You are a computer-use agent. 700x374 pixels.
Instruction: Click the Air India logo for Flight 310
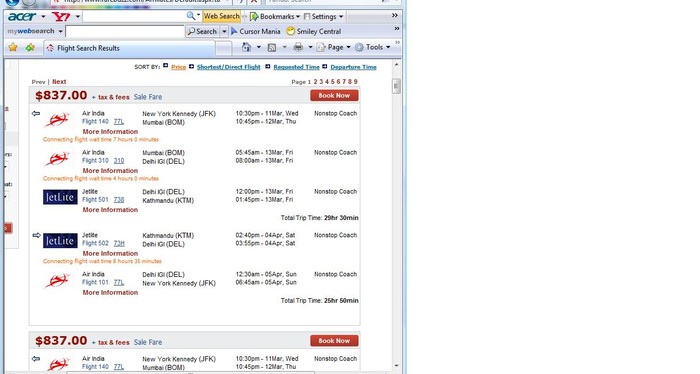[57, 159]
